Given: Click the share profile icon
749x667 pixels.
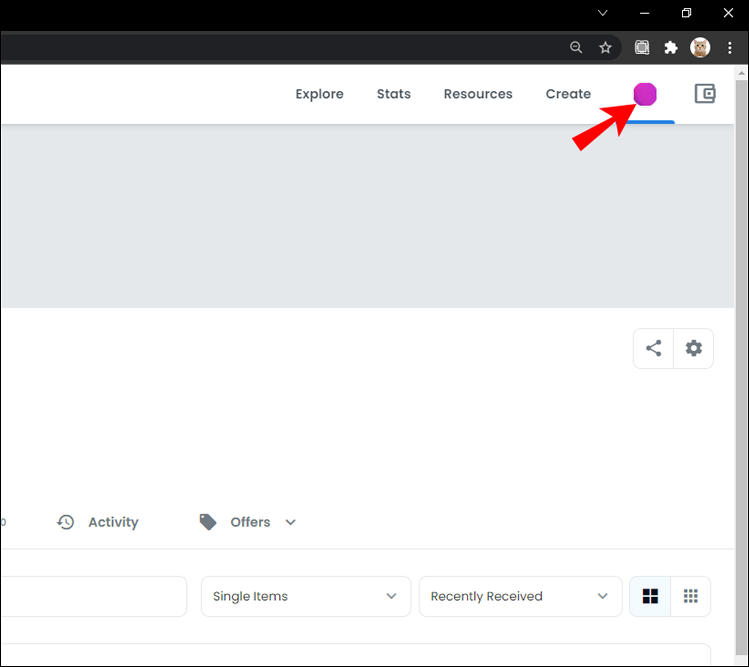Looking at the screenshot, I should click(653, 348).
